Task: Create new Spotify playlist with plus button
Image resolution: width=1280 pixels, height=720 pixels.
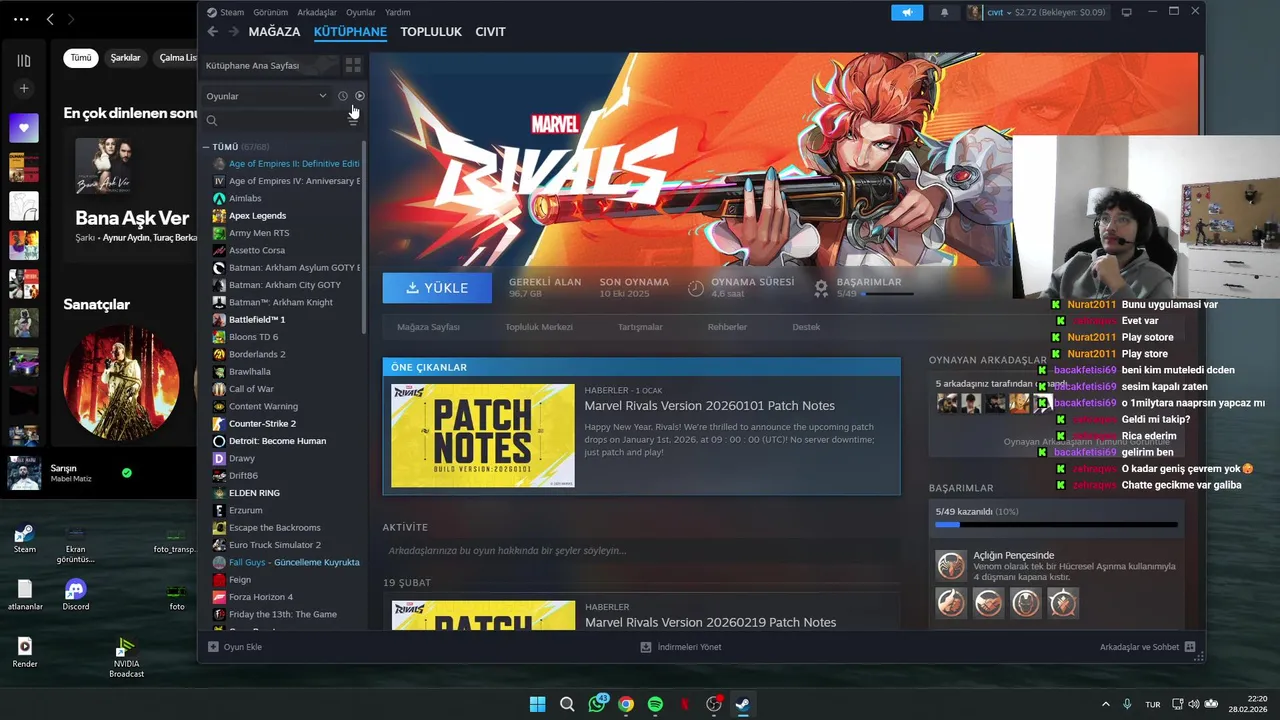Action: pos(24,89)
